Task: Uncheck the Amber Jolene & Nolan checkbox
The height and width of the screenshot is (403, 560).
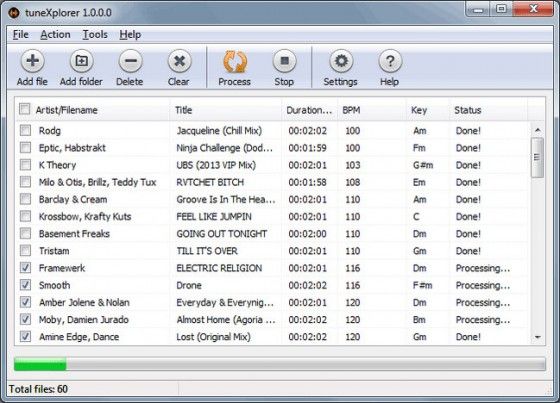Action: click(25, 302)
